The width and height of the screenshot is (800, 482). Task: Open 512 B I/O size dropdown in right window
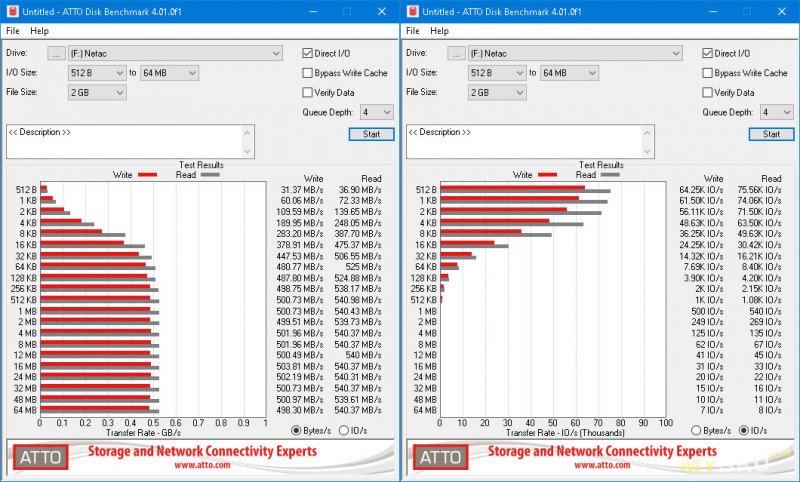pyautogui.click(x=497, y=73)
